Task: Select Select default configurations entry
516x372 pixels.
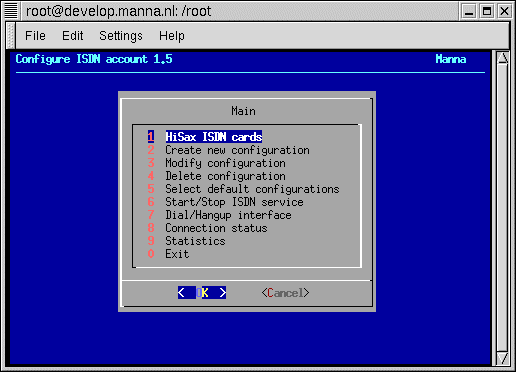Action: [244, 189]
